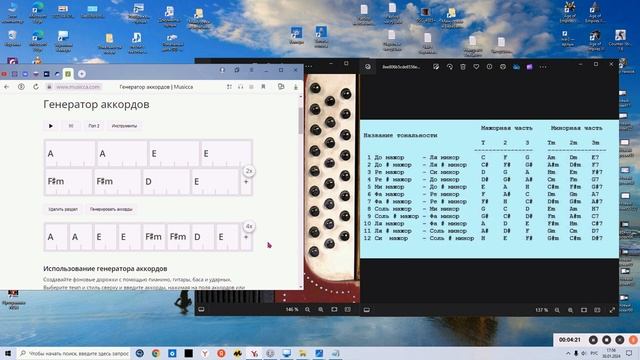Click the taskbar search box
Screen dimensions: 640x360
pyautogui.click(x=74, y=353)
